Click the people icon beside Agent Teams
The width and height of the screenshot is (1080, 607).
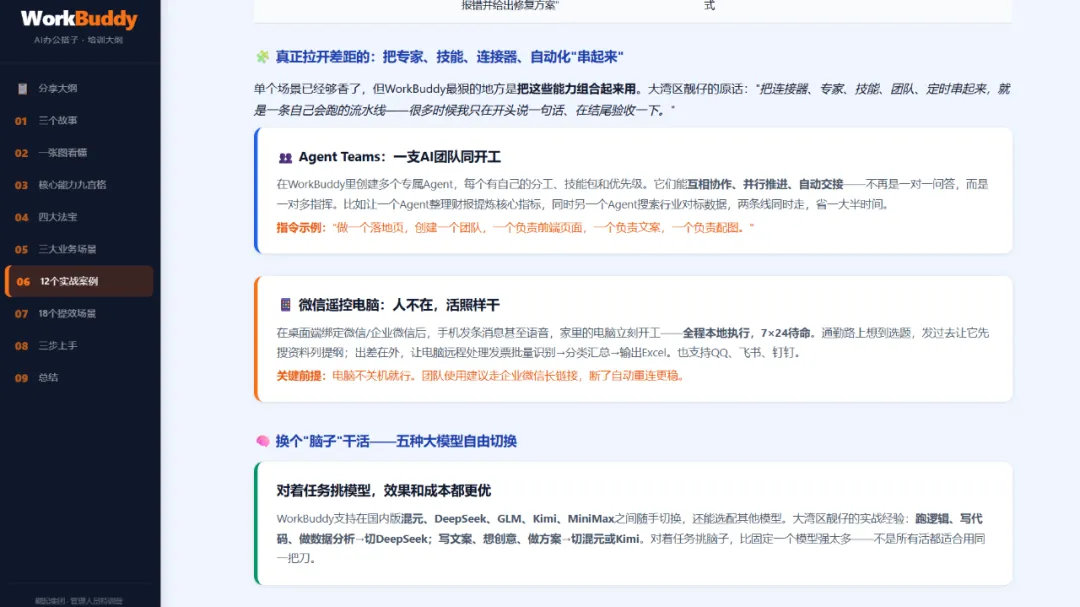(x=285, y=158)
